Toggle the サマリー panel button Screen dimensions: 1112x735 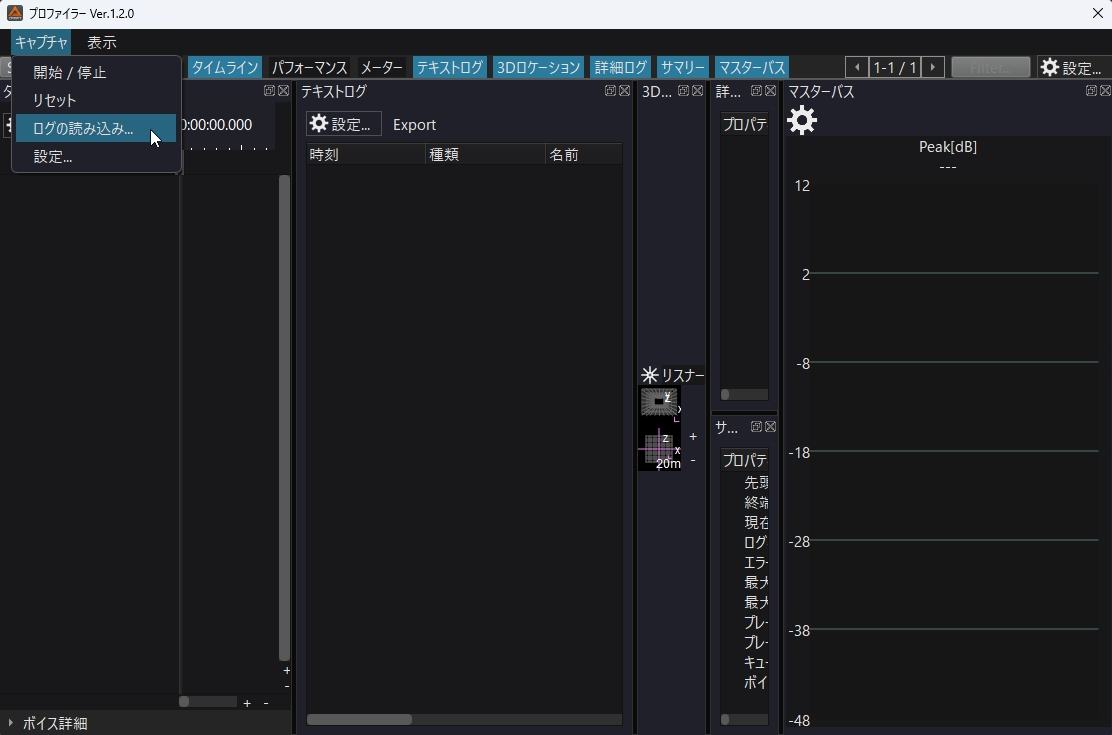pyautogui.click(x=682, y=67)
